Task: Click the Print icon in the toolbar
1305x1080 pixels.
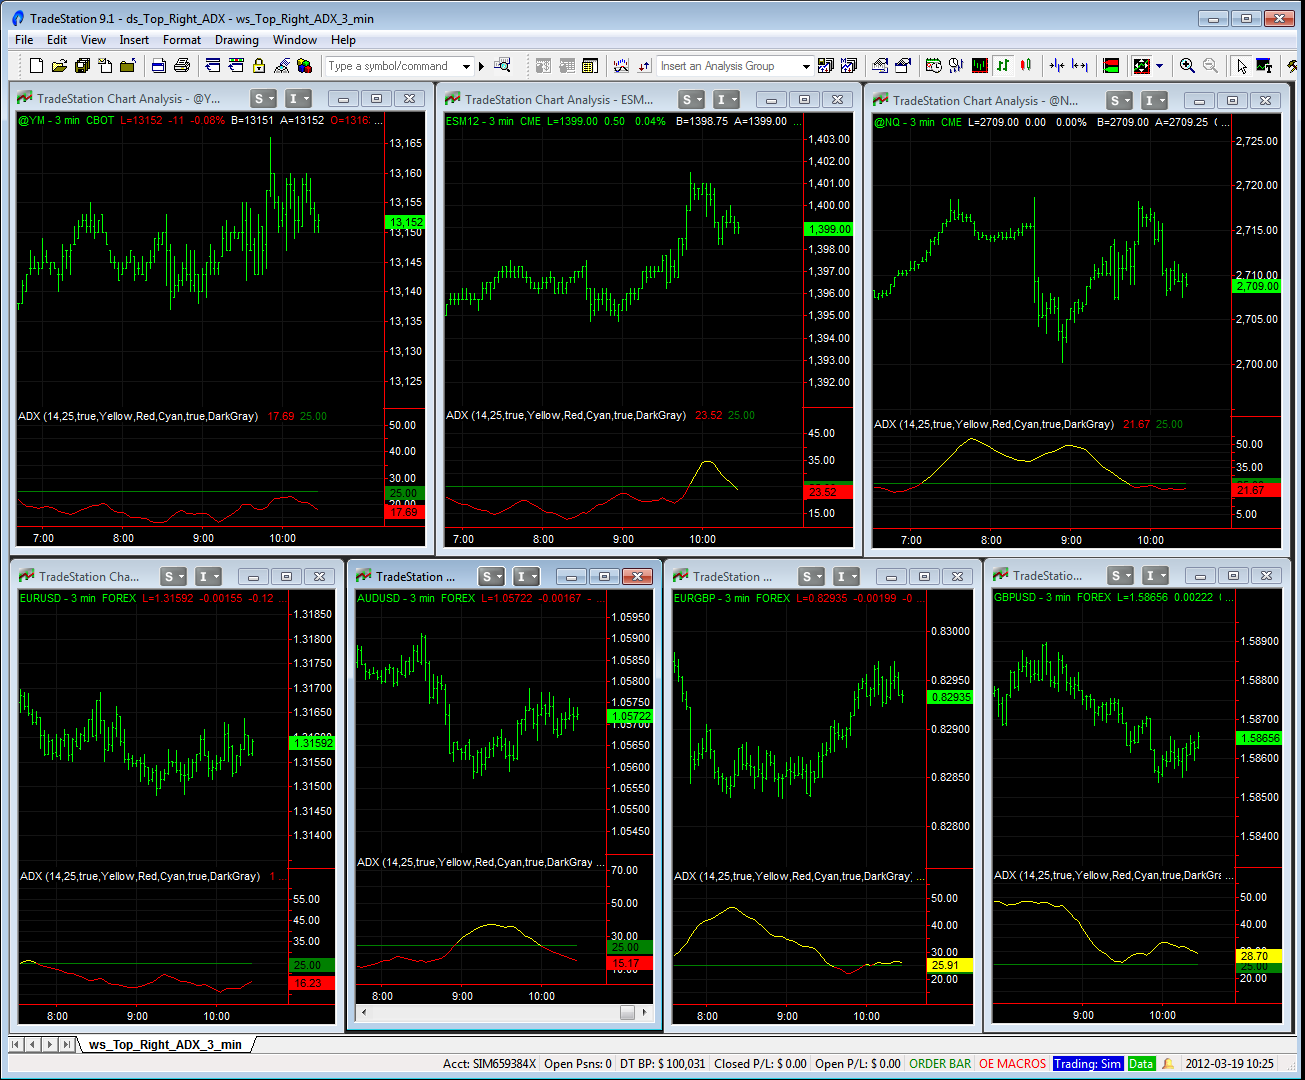Action: [x=181, y=66]
